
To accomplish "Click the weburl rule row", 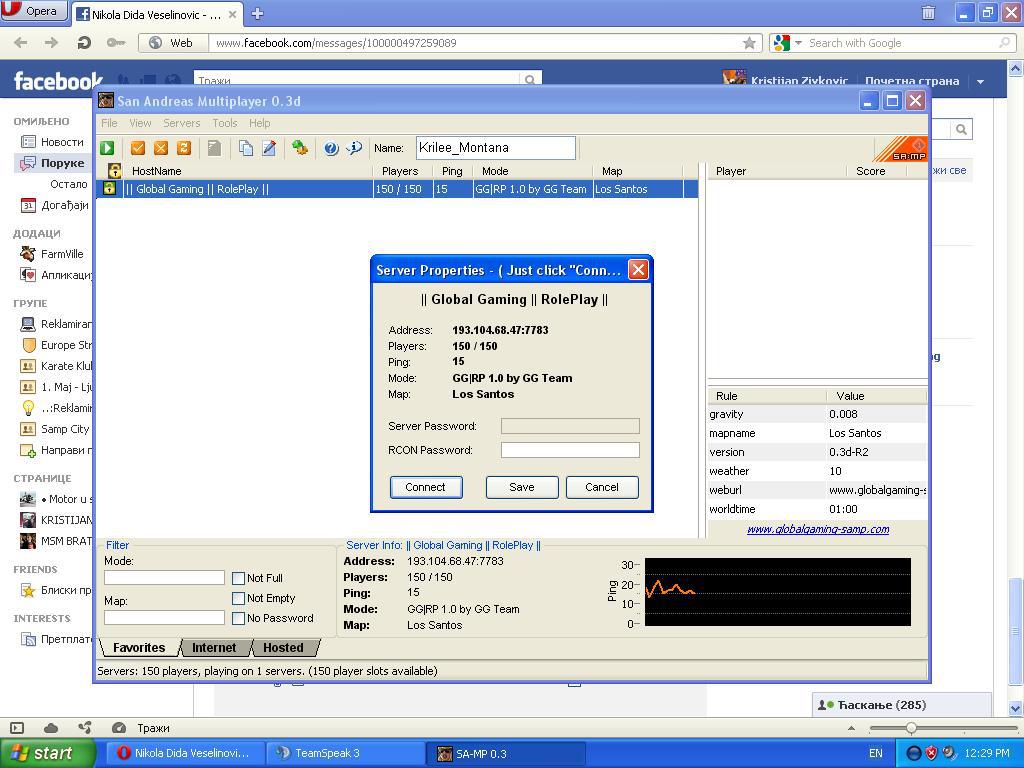I will point(818,490).
